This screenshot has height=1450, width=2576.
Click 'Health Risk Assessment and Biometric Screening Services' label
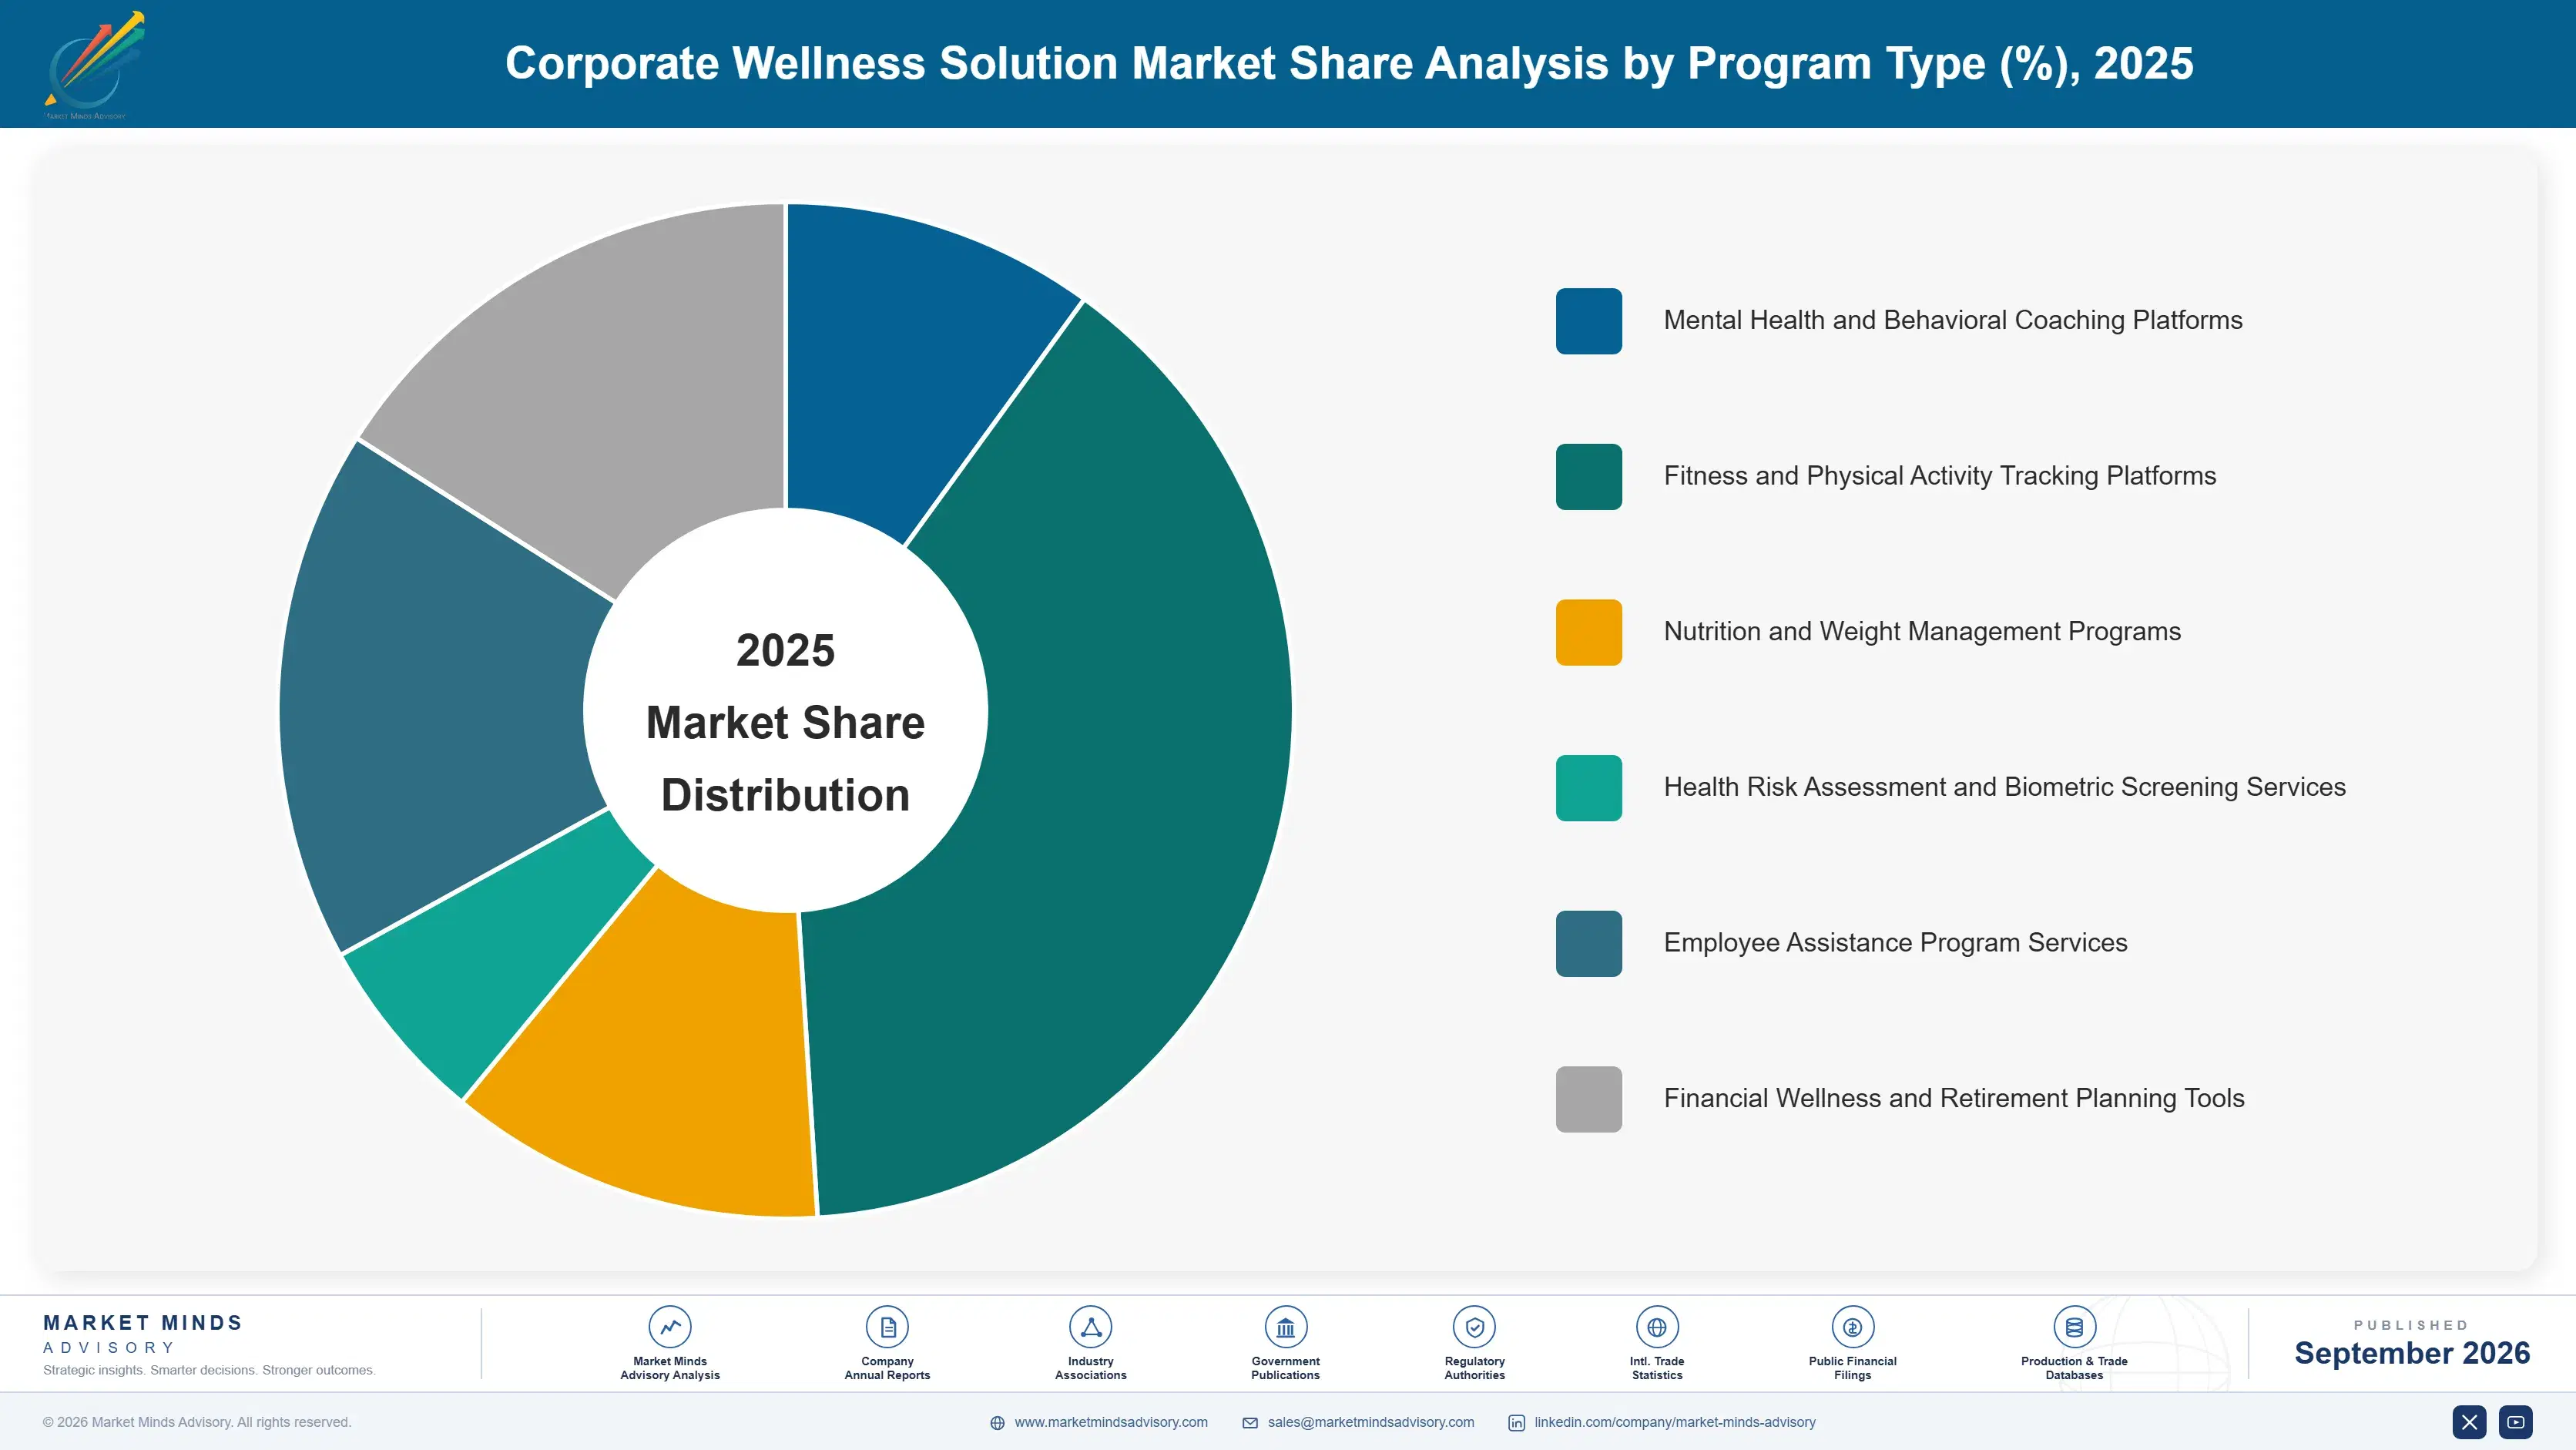tap(2004, 787)
